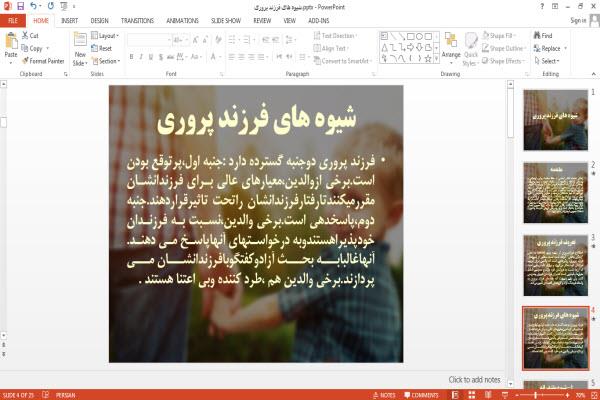Switch to the DESIGN tab

click(99, 21)
